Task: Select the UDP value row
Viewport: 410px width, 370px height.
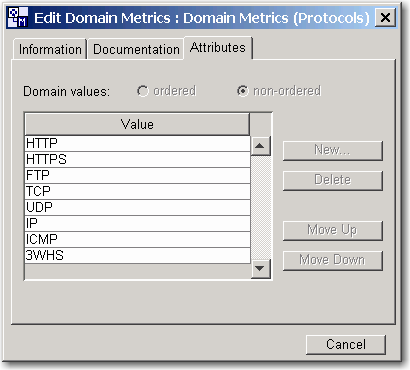Action: tap(137, 207)
